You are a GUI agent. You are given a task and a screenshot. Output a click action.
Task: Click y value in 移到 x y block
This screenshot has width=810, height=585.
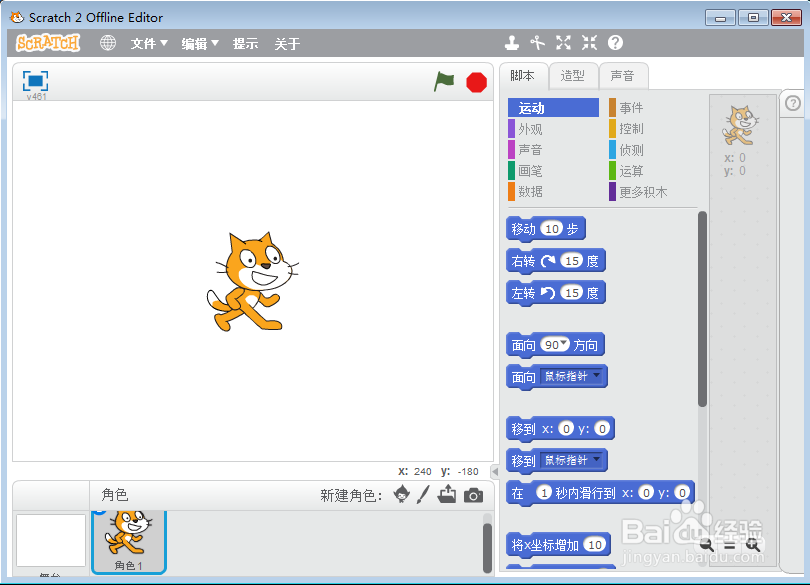(x=602, y=428)
